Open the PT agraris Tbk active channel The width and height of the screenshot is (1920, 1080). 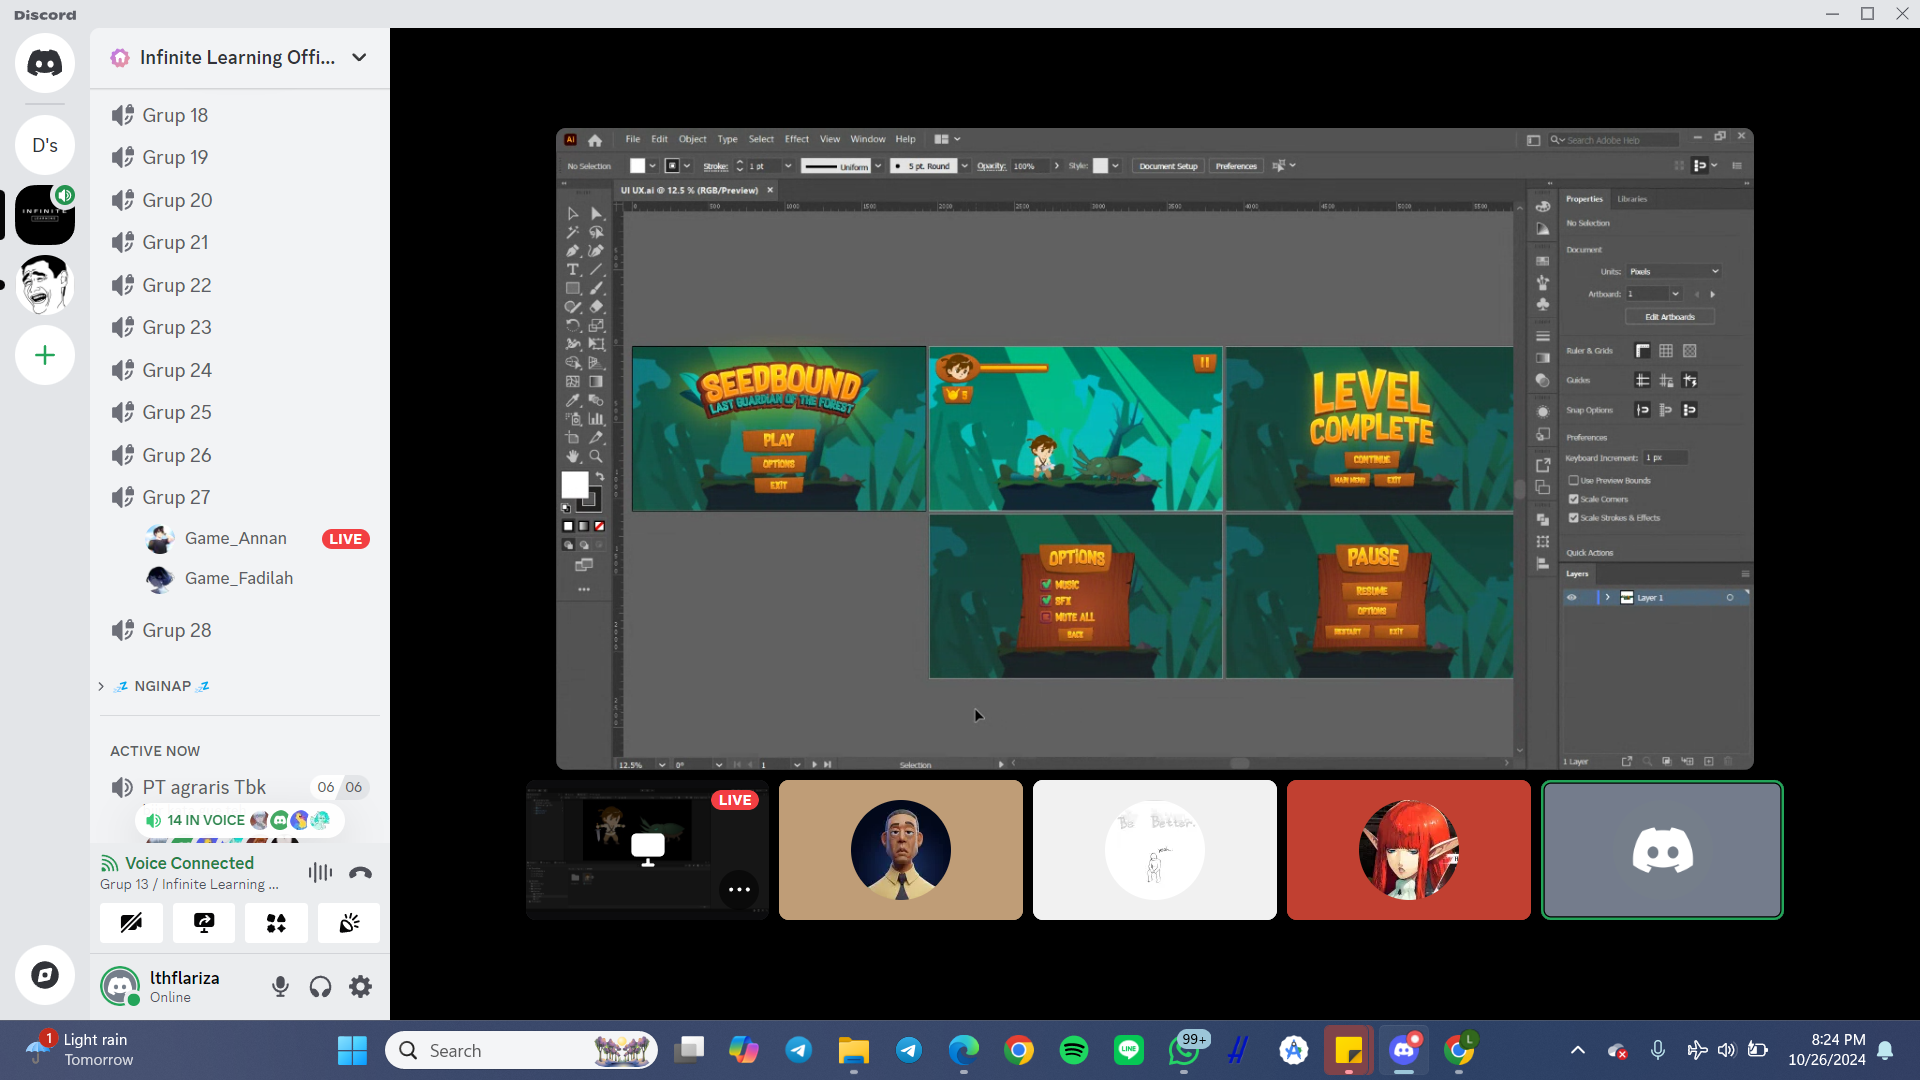tap(204, 787)
